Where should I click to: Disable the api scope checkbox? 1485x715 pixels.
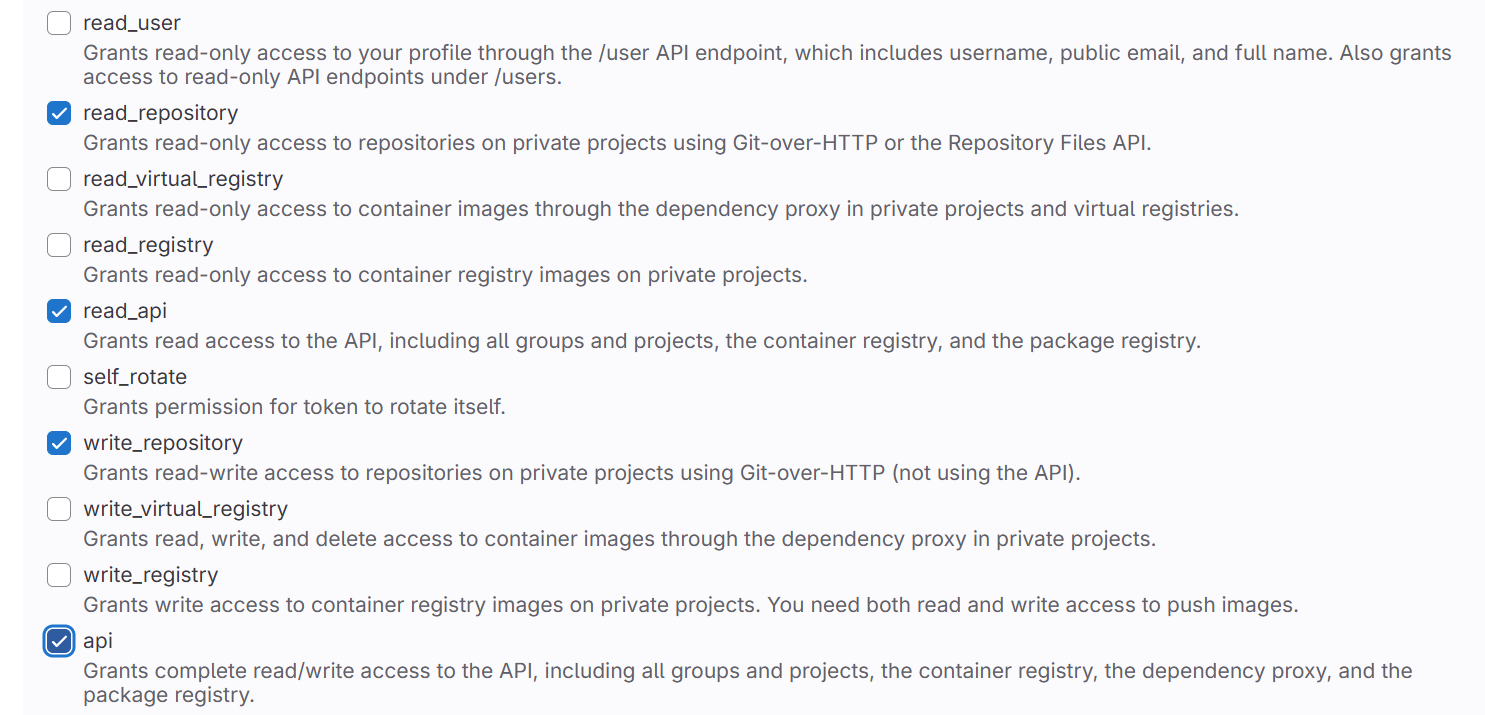(x=58, y=641)
